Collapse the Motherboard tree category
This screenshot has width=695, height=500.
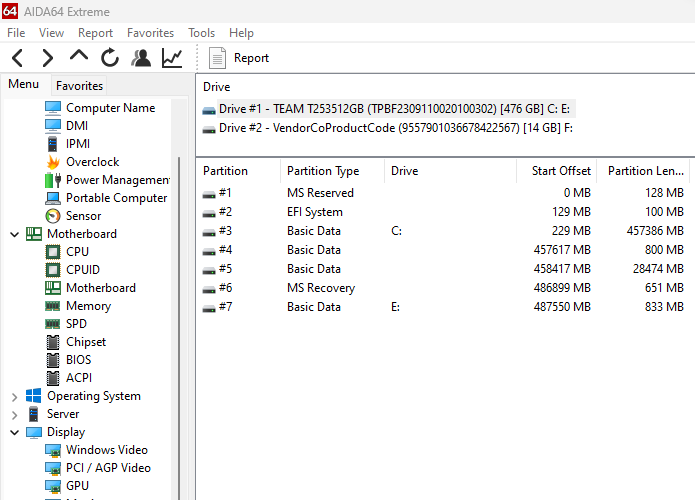15,234
